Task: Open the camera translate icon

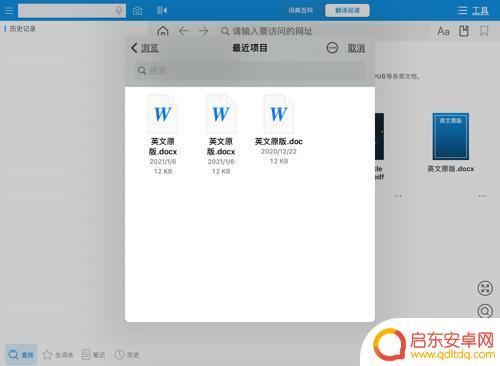Action: click(137, 11)
